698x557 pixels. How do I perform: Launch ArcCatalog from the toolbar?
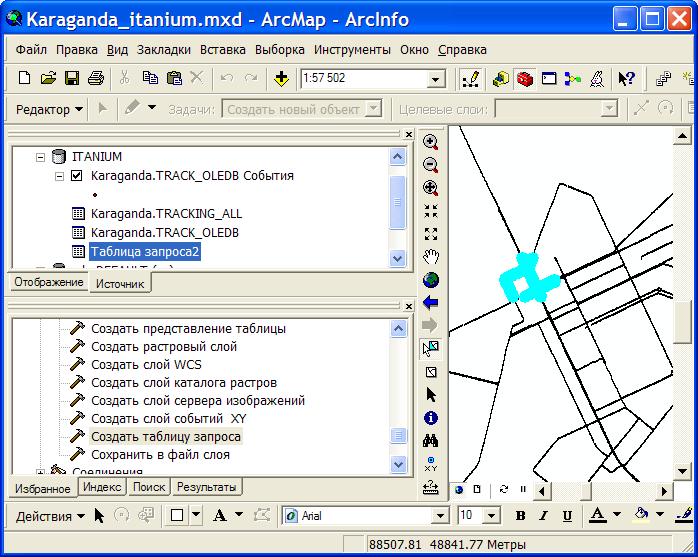(501, 79)
